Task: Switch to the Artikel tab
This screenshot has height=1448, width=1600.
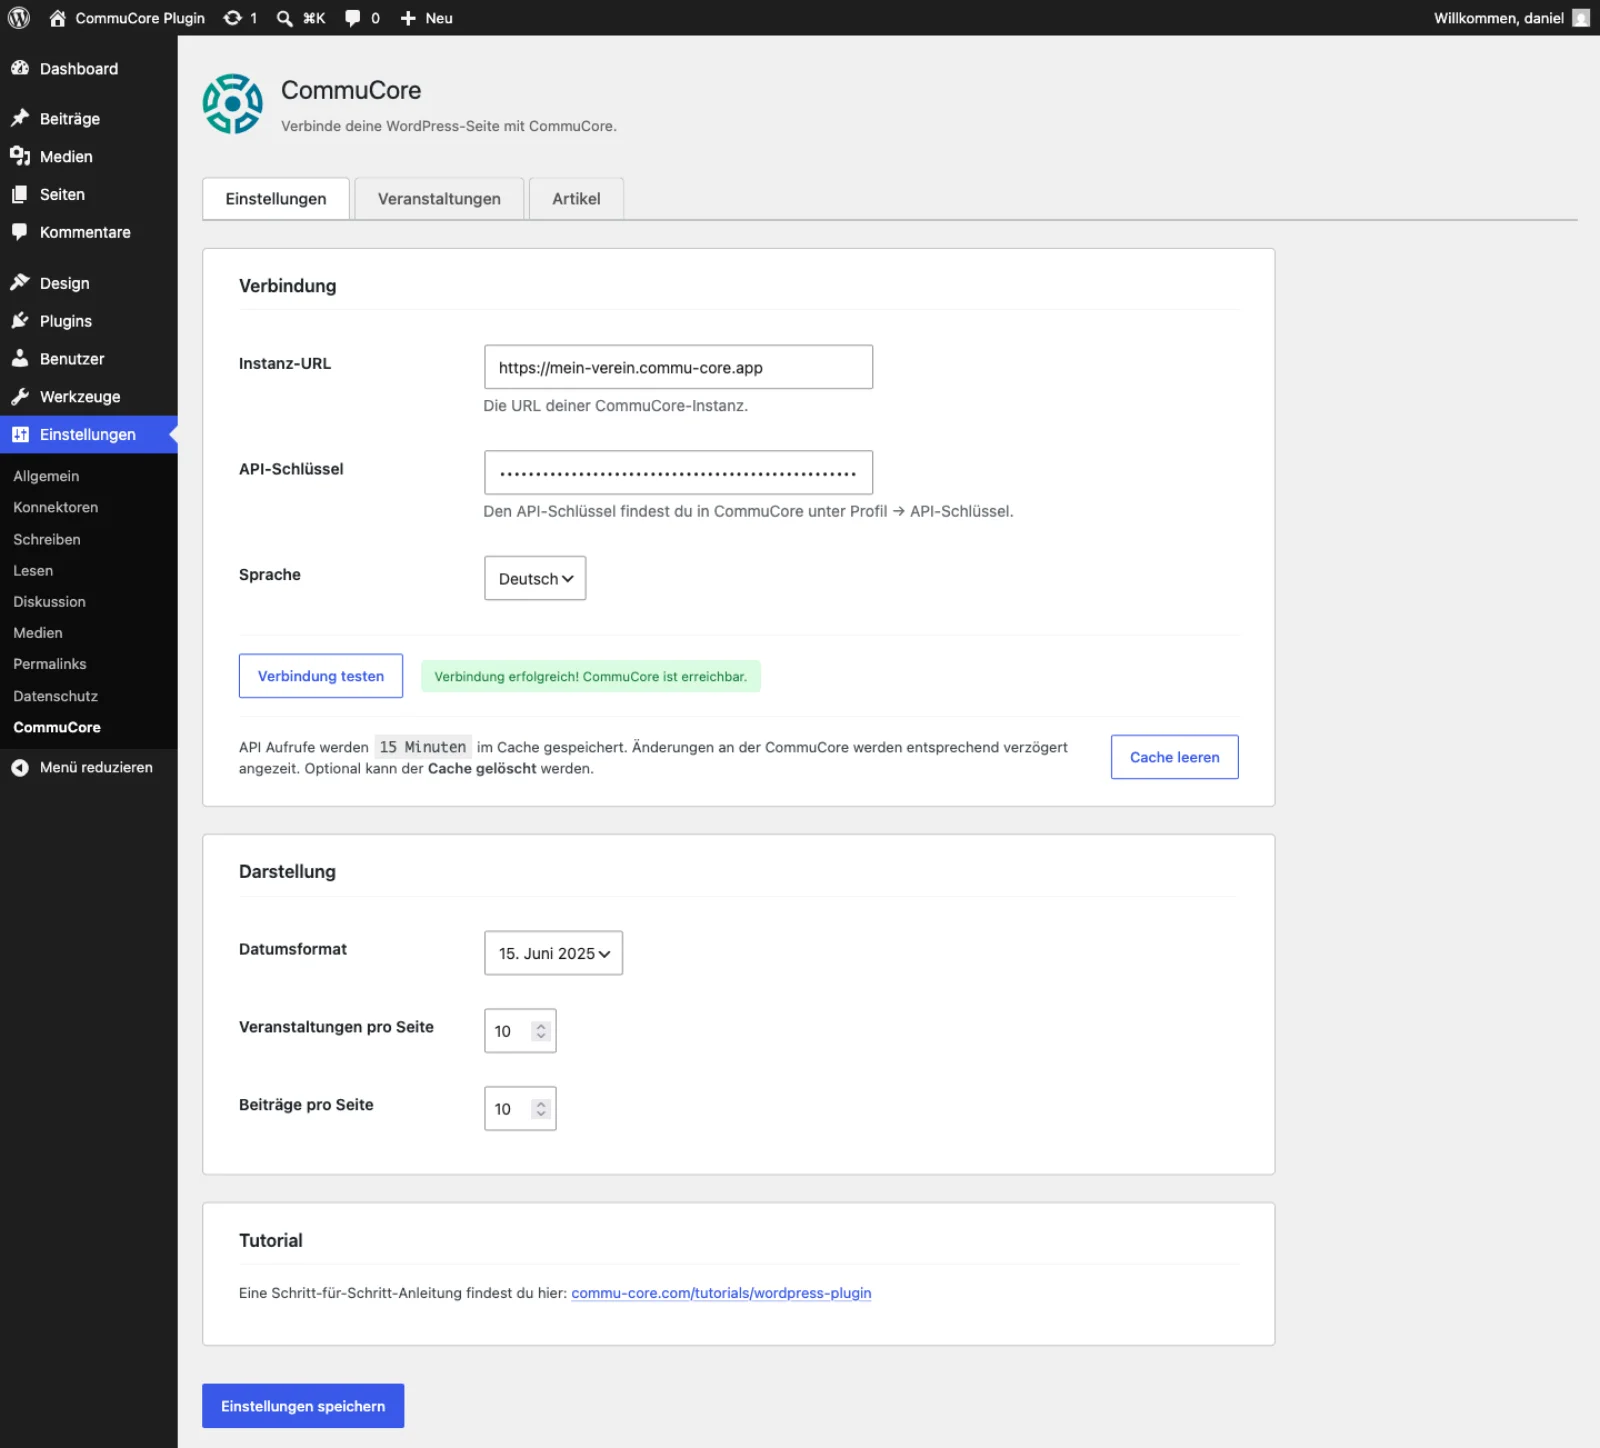Action: [576, 198]
